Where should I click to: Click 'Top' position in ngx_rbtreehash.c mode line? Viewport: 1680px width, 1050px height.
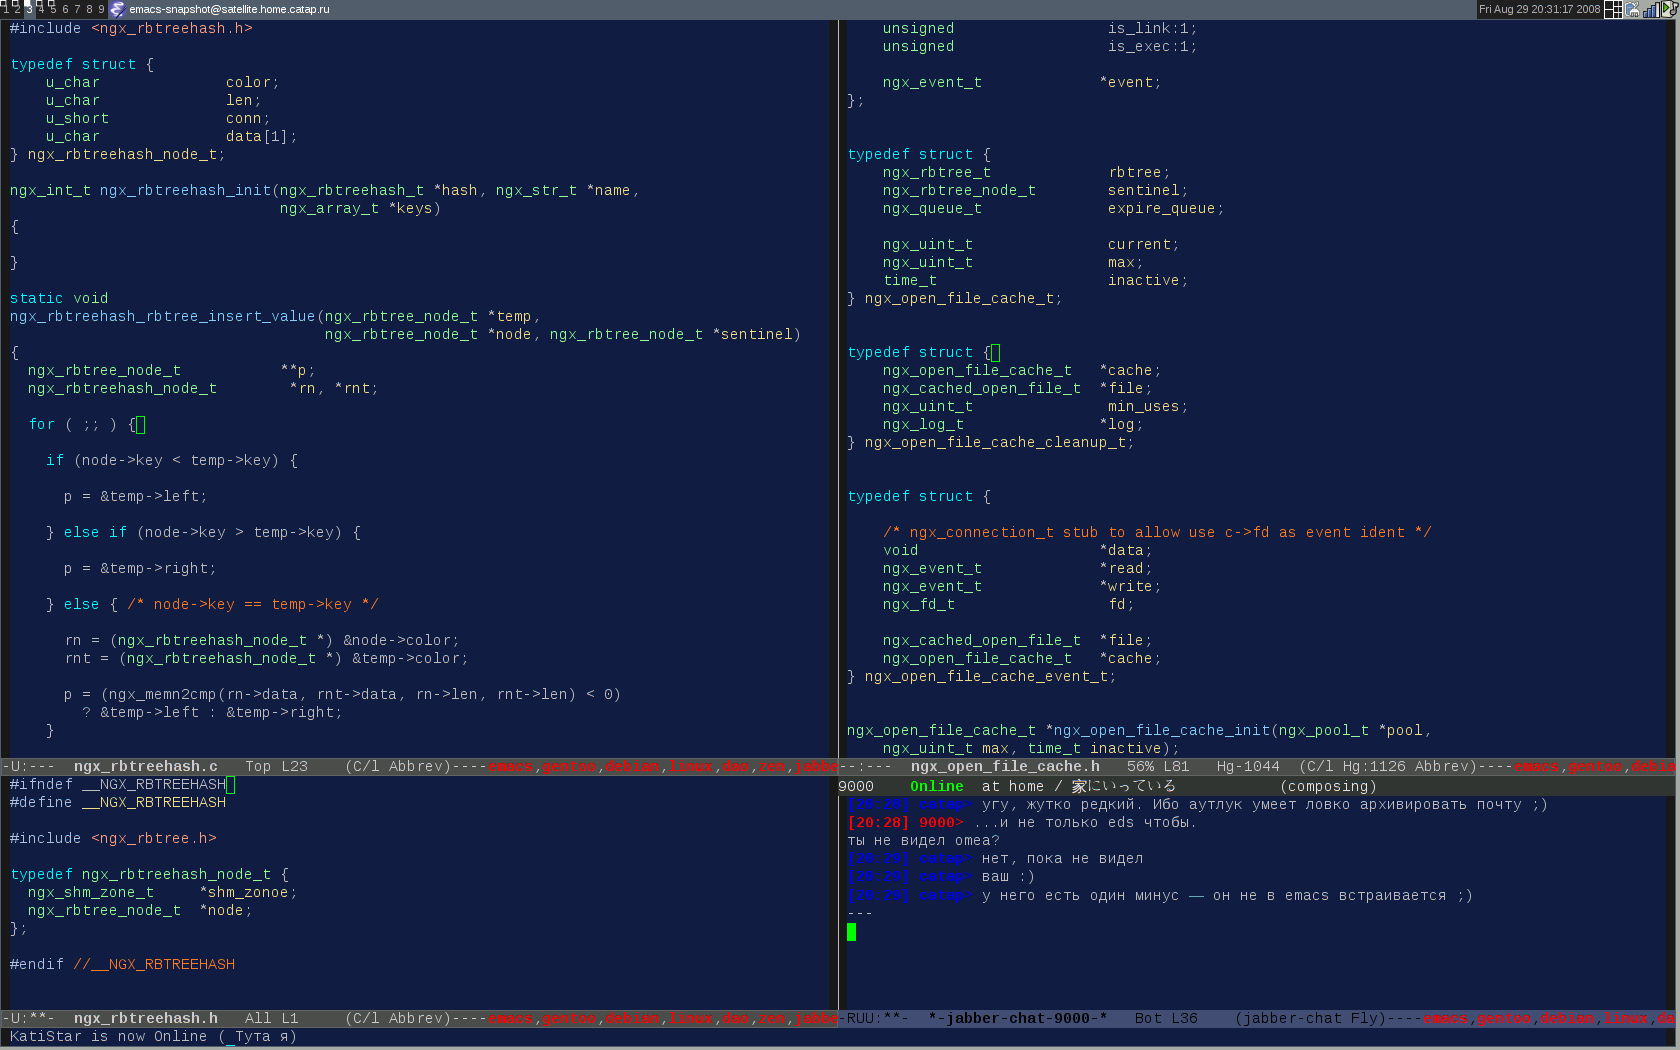(258, 767)
